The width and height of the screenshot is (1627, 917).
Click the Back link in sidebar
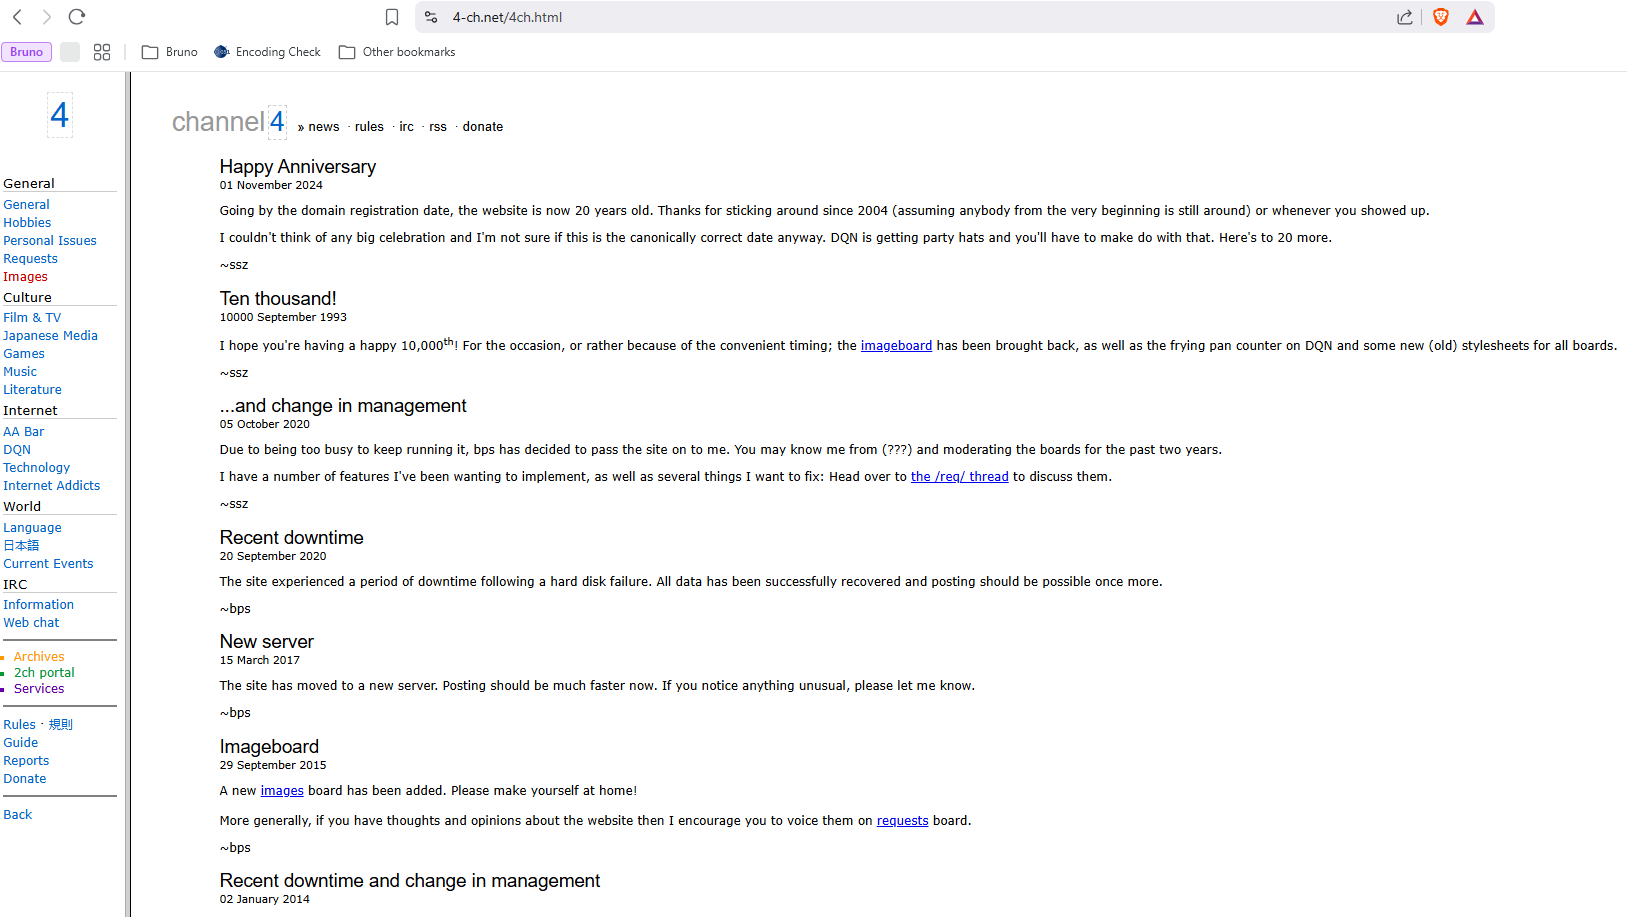coord(18,815)
